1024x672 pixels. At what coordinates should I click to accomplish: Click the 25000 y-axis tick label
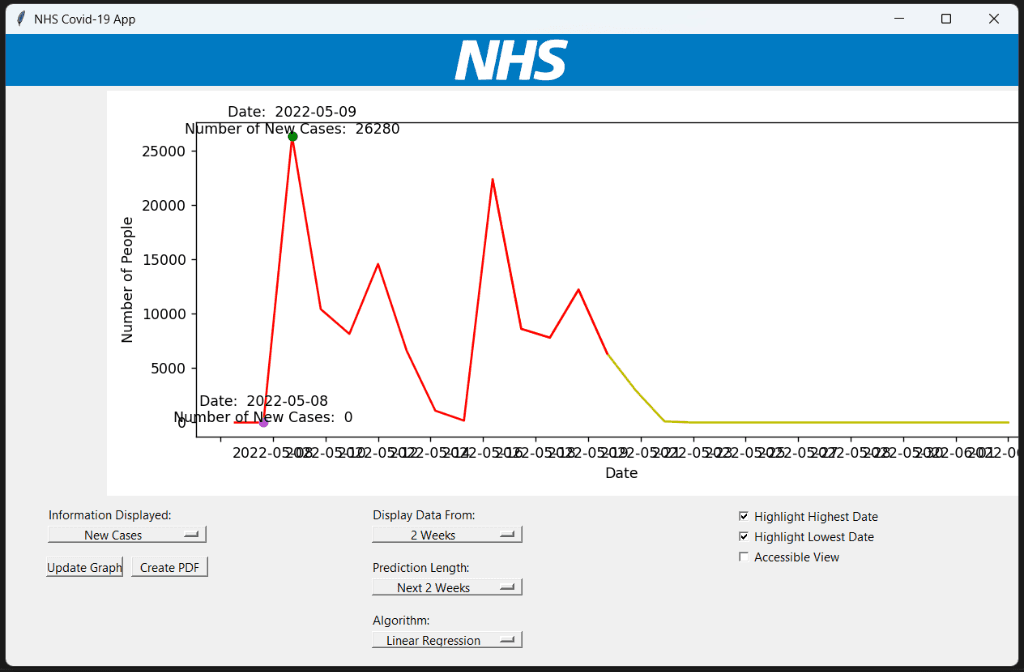click(163, 152)
